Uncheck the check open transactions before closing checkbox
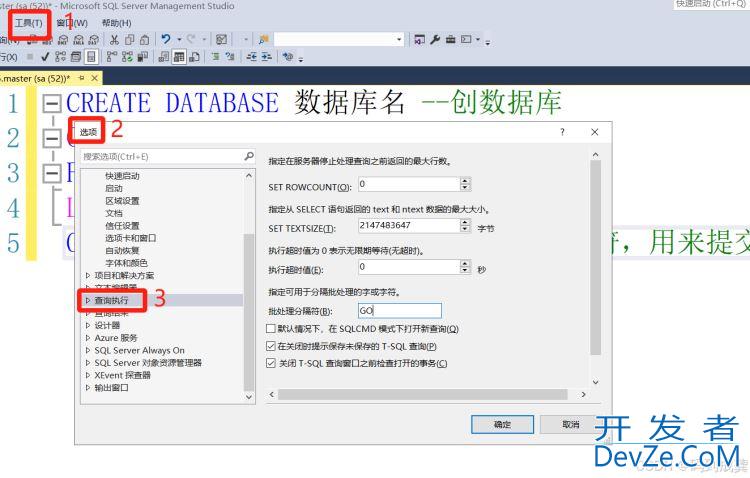Image resolution: width=750 pixels, height=478 pixels. click(x=270, y=363)
